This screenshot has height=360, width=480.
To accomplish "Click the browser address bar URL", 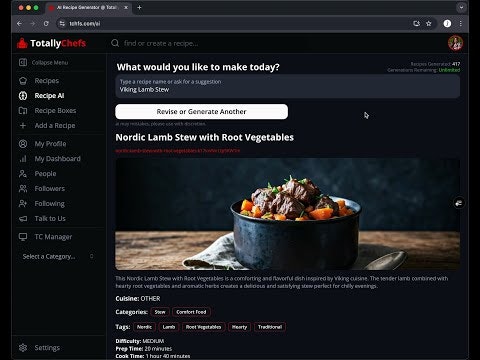I will tap(85, 24).
